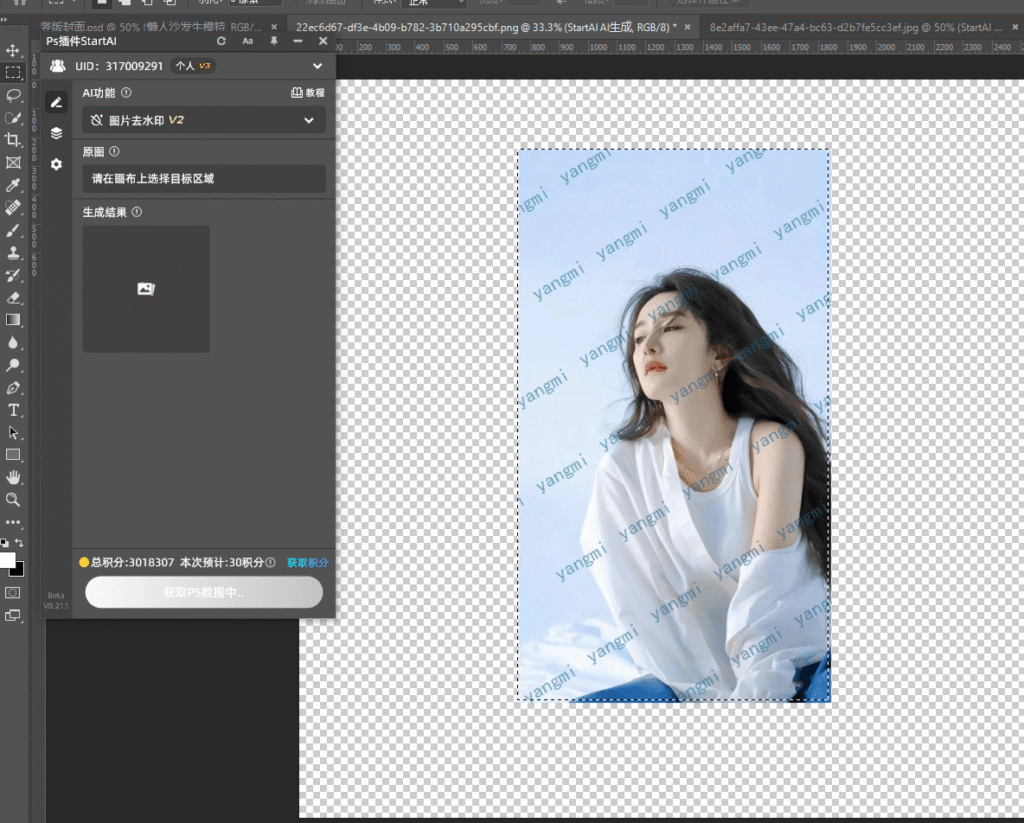Toggle the StartAI panel pin
This screenshot has width=1024, height=823.
[x=274, y=41]
